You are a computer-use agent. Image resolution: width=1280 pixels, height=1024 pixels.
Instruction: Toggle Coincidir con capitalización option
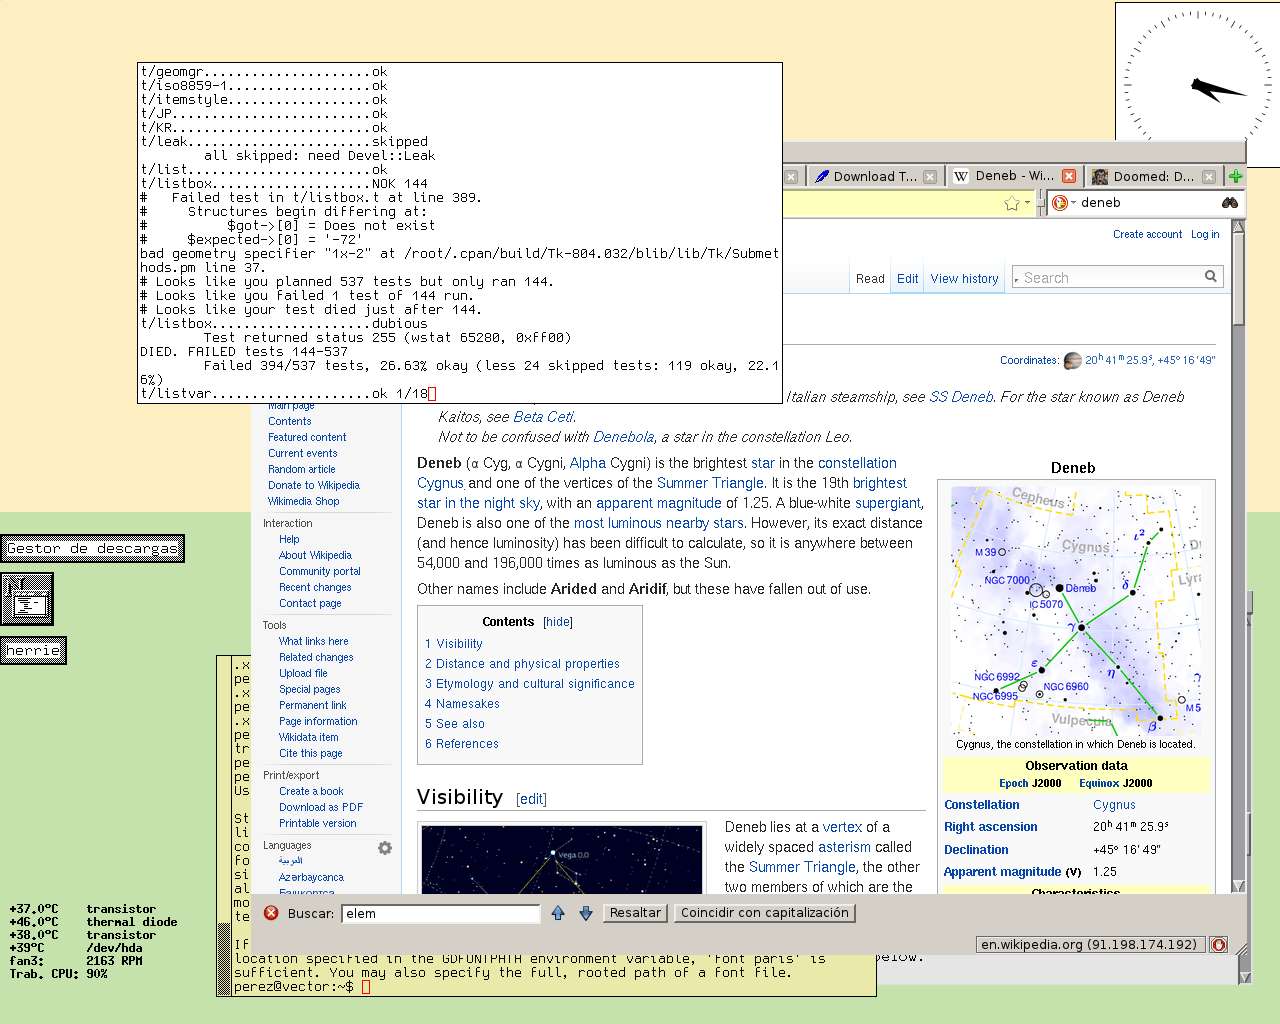764,913
